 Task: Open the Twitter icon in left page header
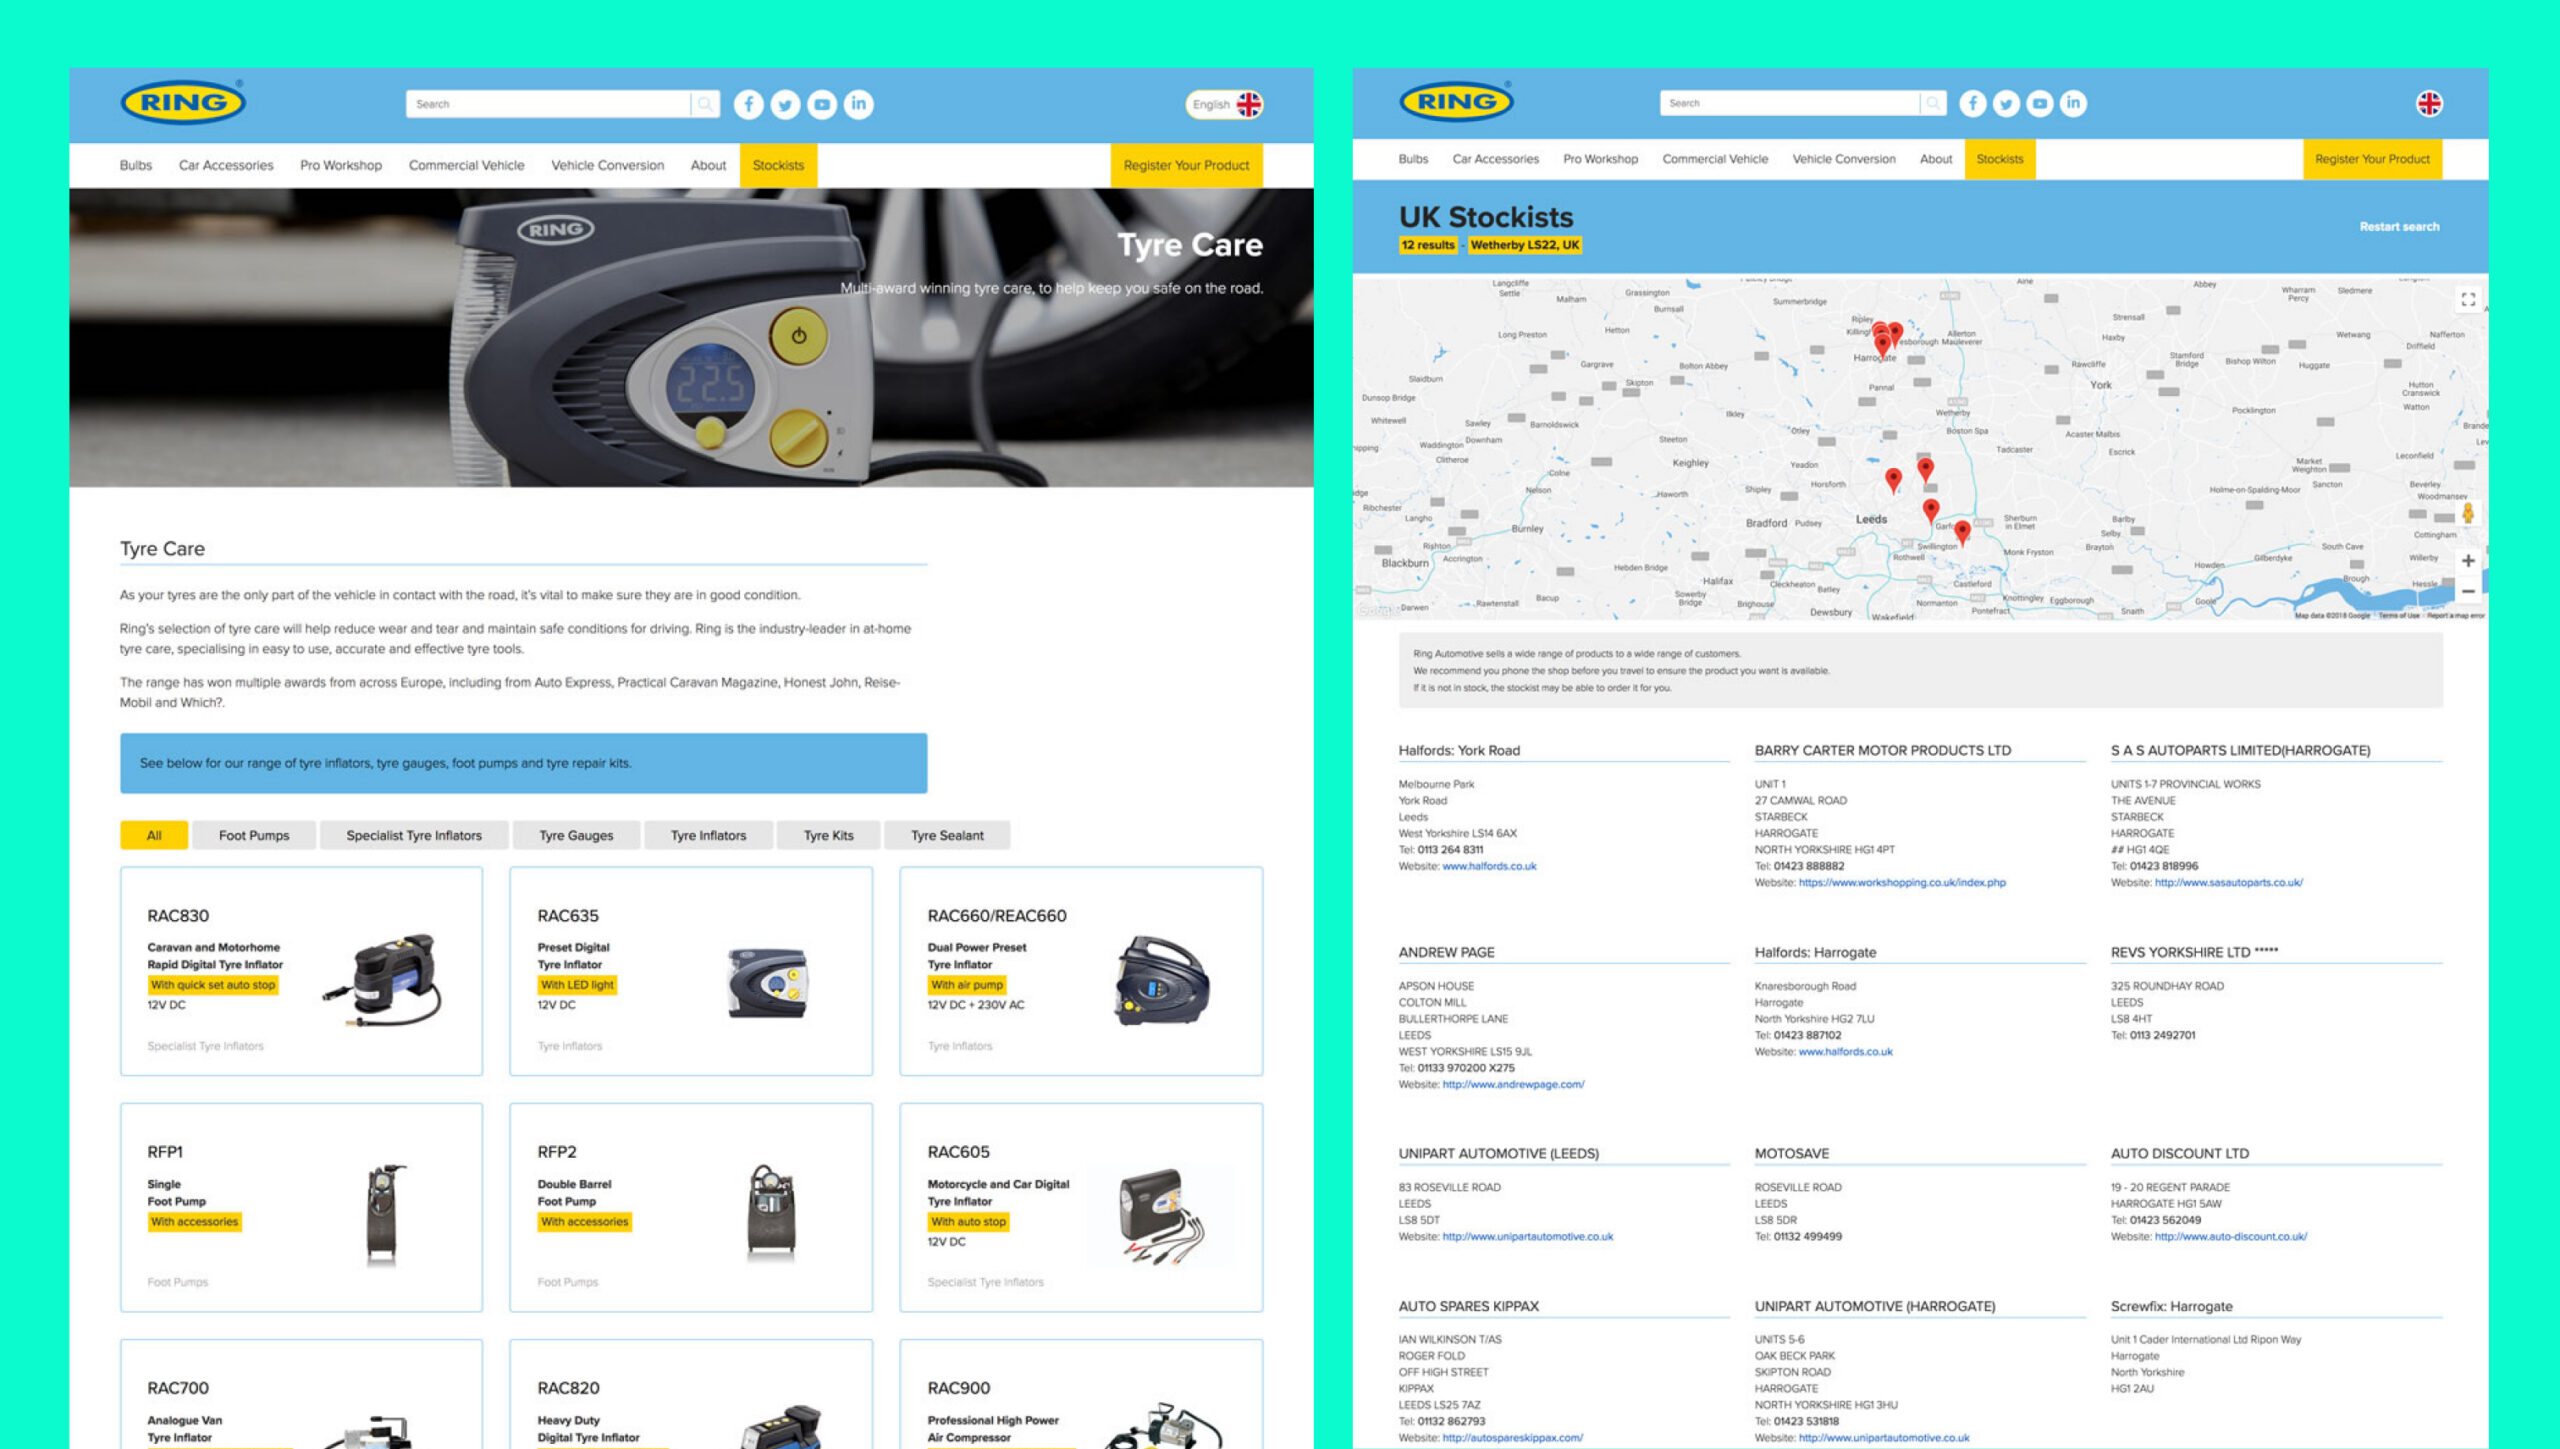pos(785,104)
